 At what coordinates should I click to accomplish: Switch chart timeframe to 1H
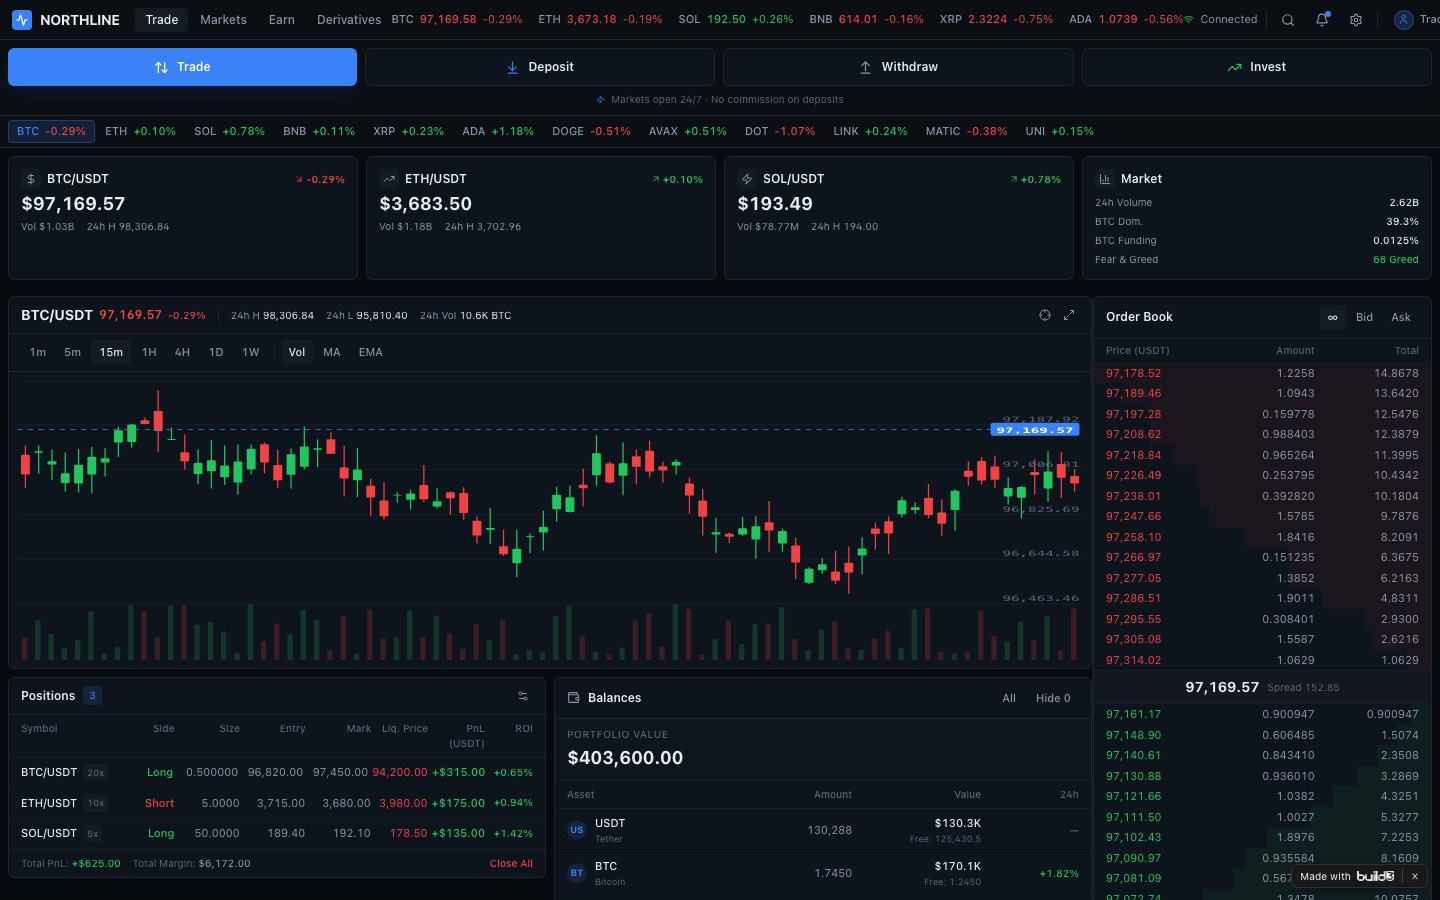(x=149, y=352)
